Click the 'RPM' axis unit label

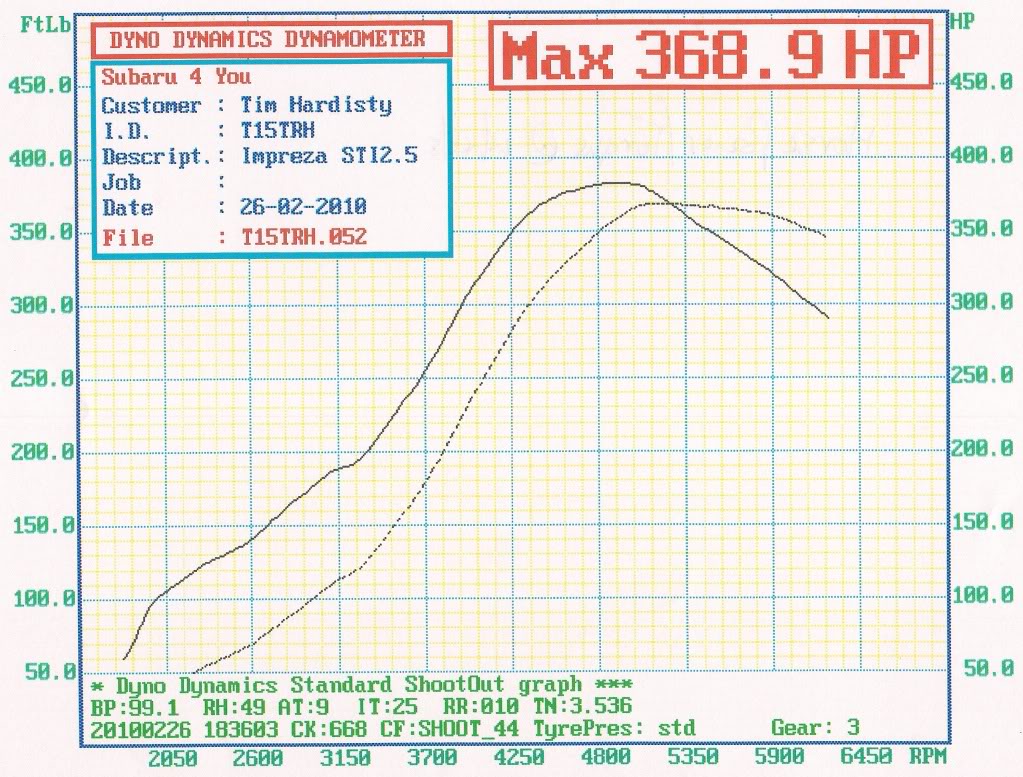click(x=928, y=756)
